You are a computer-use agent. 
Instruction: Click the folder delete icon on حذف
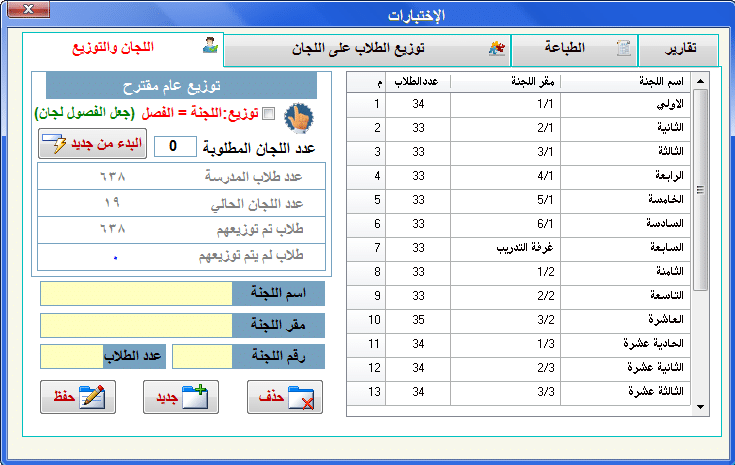[x=301, y=398]
